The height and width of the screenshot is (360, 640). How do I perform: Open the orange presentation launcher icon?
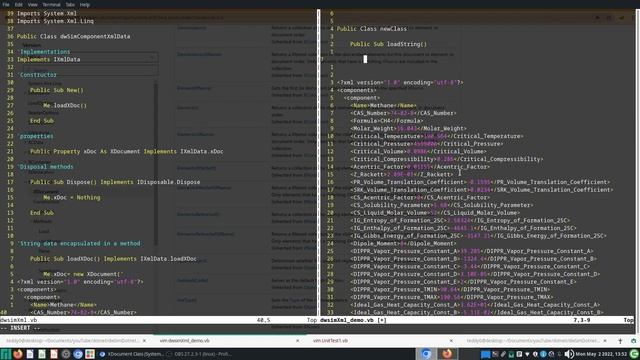(54, 354)
